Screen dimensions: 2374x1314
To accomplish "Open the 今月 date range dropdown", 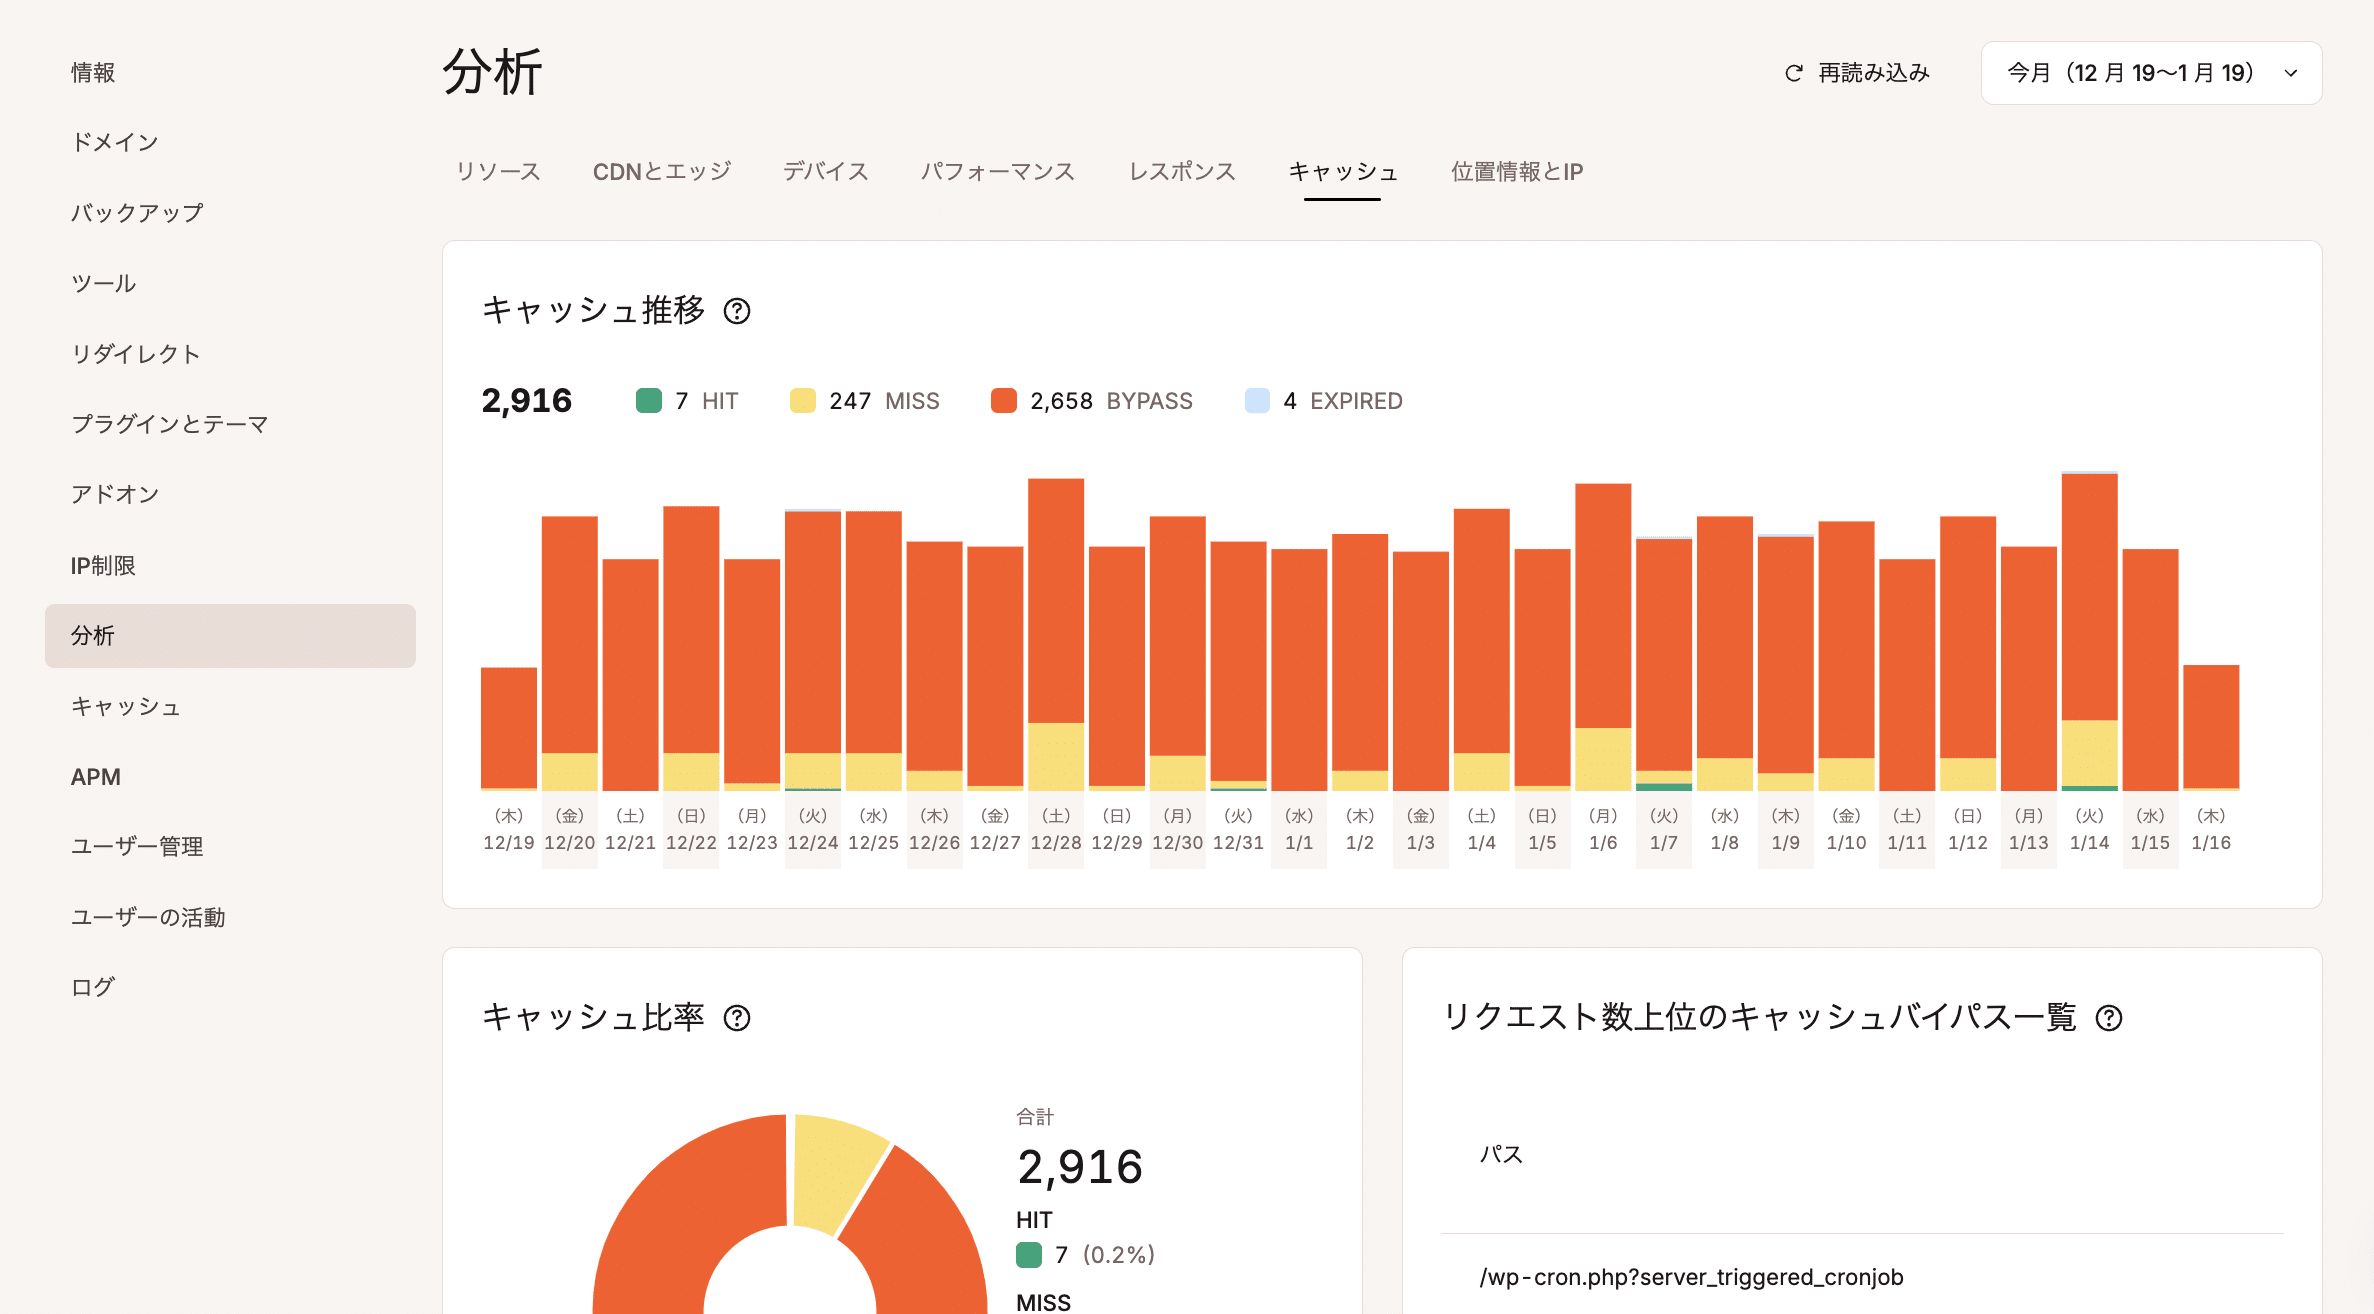I will [2151, 73].
